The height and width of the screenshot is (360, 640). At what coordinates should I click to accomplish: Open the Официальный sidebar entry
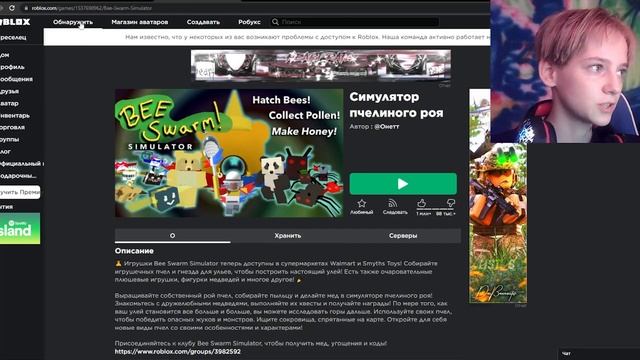tap(21, 164)
